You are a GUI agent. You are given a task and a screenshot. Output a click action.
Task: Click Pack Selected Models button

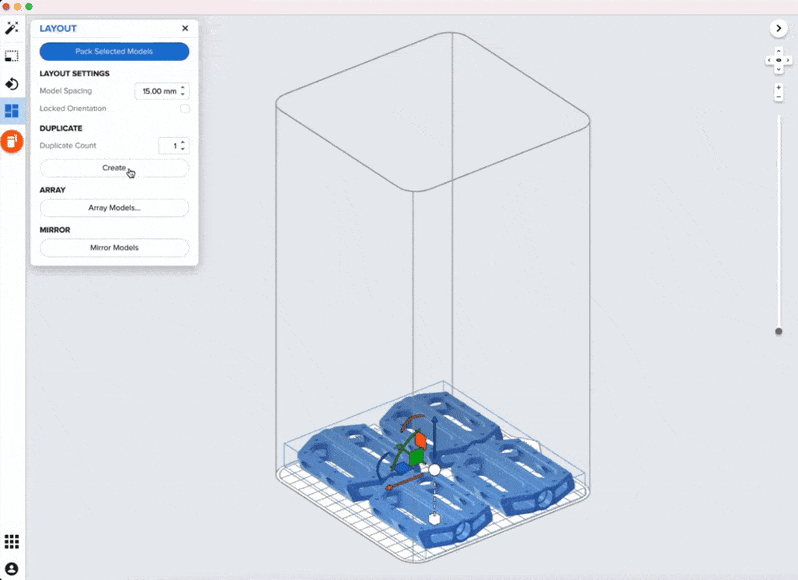pyautogui.click(x=115, y=51)
